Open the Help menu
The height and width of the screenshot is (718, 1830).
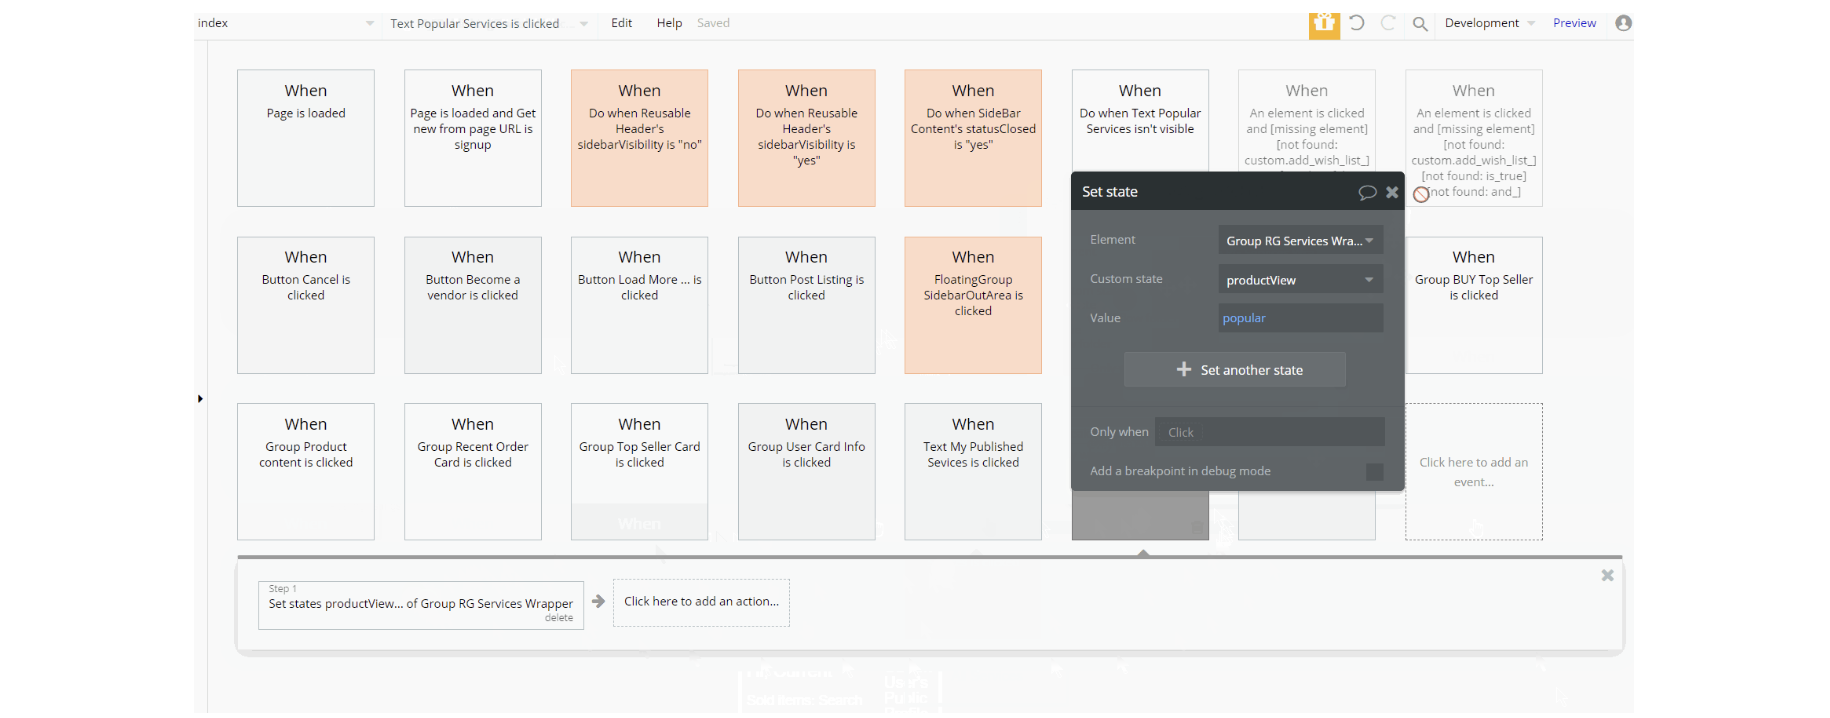[669, 23]
